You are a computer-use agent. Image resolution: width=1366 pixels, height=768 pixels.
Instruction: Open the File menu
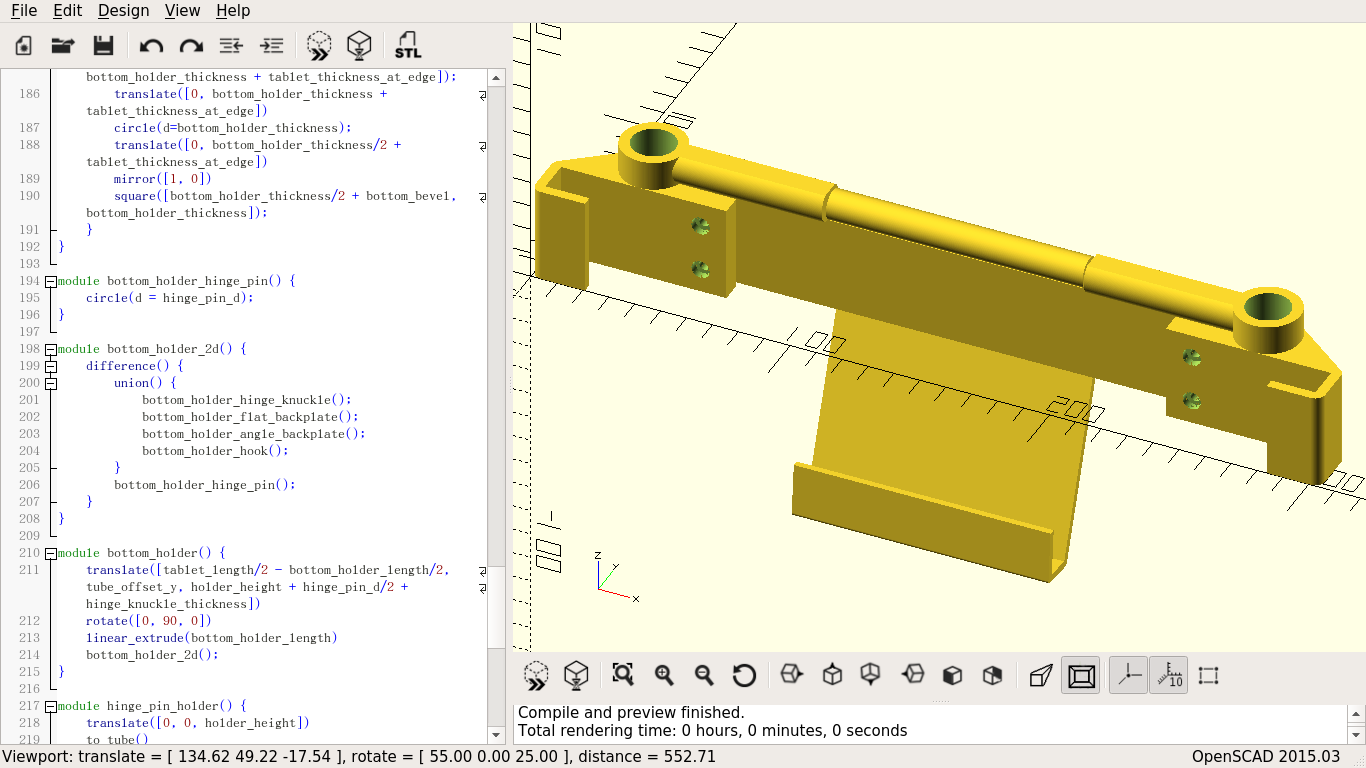pos(24,11)
